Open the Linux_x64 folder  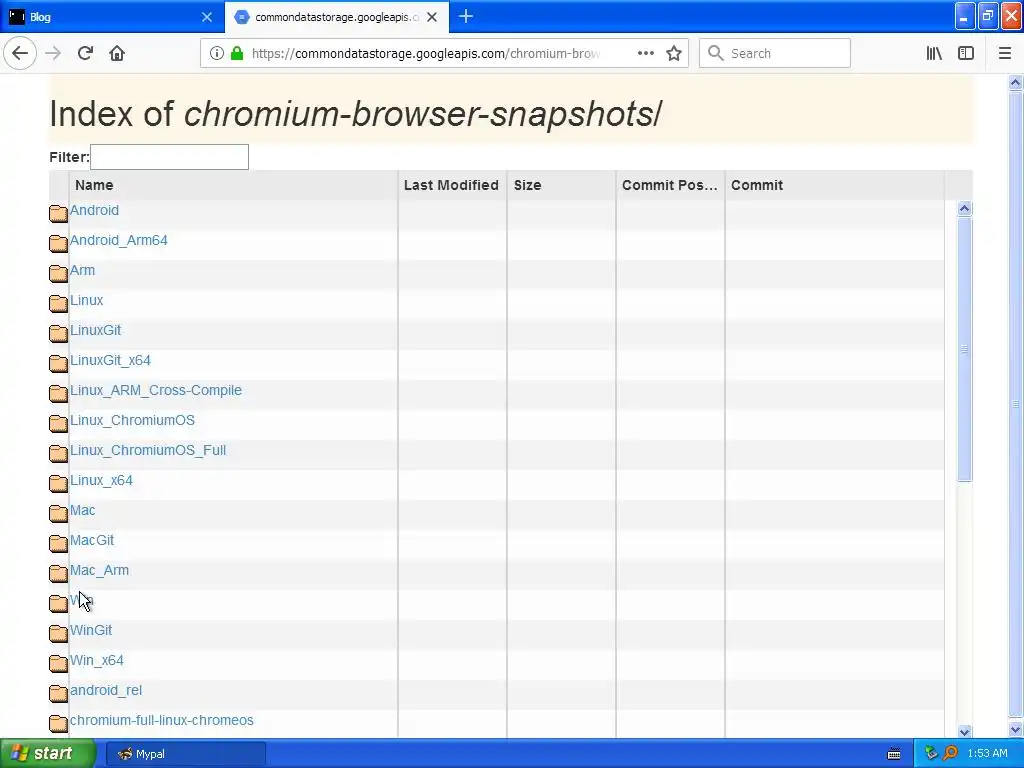[x=101, y=481]
